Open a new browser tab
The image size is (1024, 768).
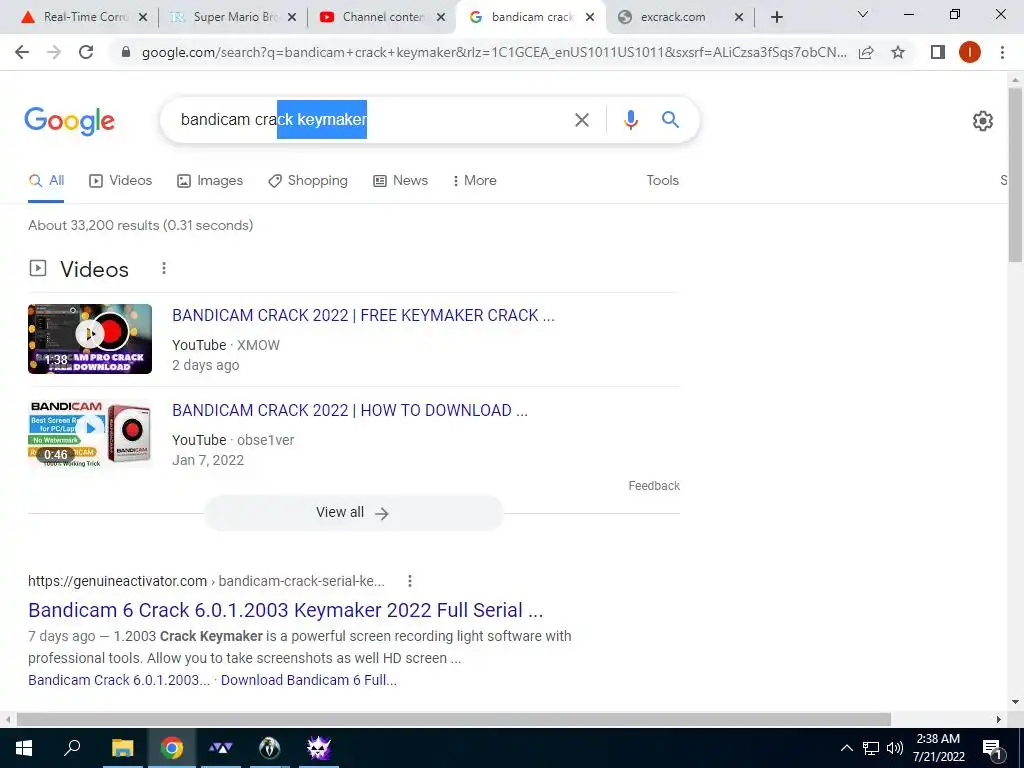[776, 17]
